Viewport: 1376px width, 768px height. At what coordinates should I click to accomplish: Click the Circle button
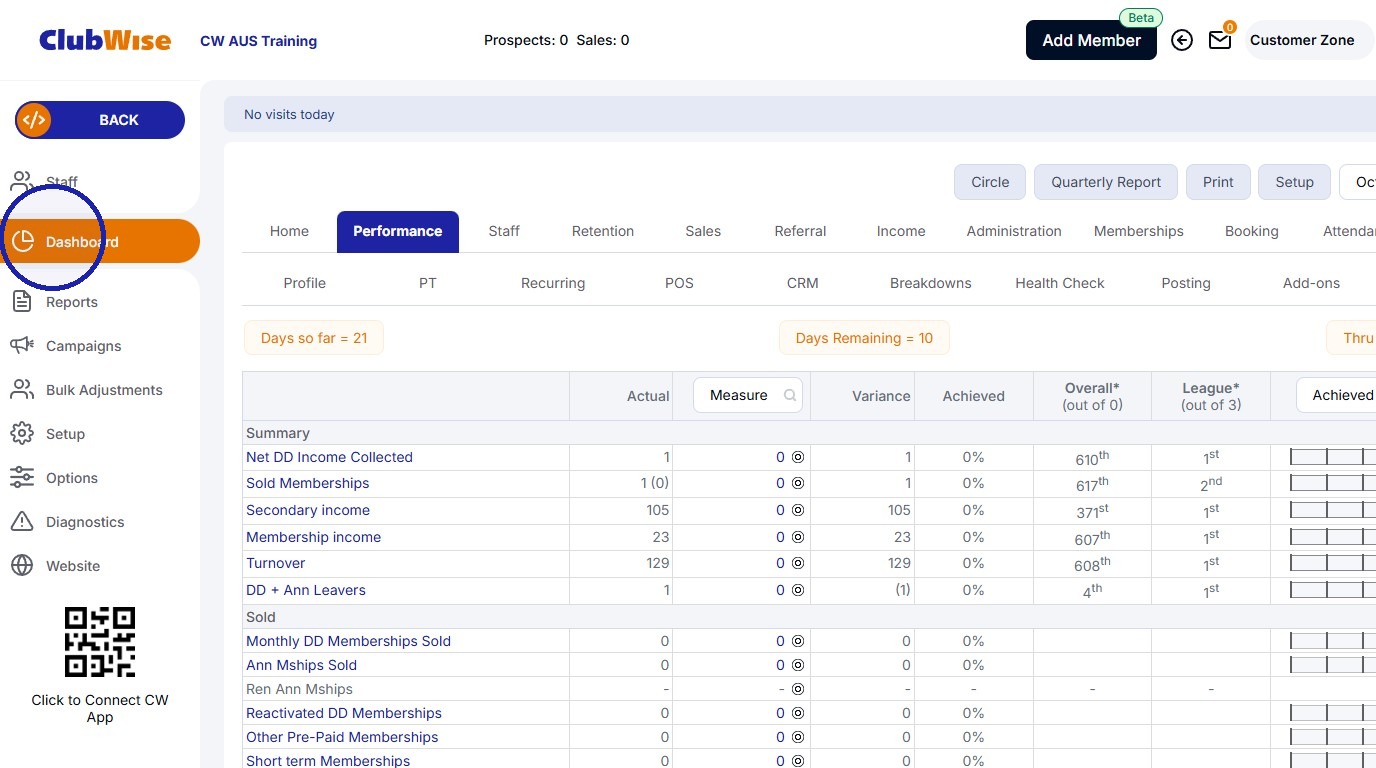[990, 182]
